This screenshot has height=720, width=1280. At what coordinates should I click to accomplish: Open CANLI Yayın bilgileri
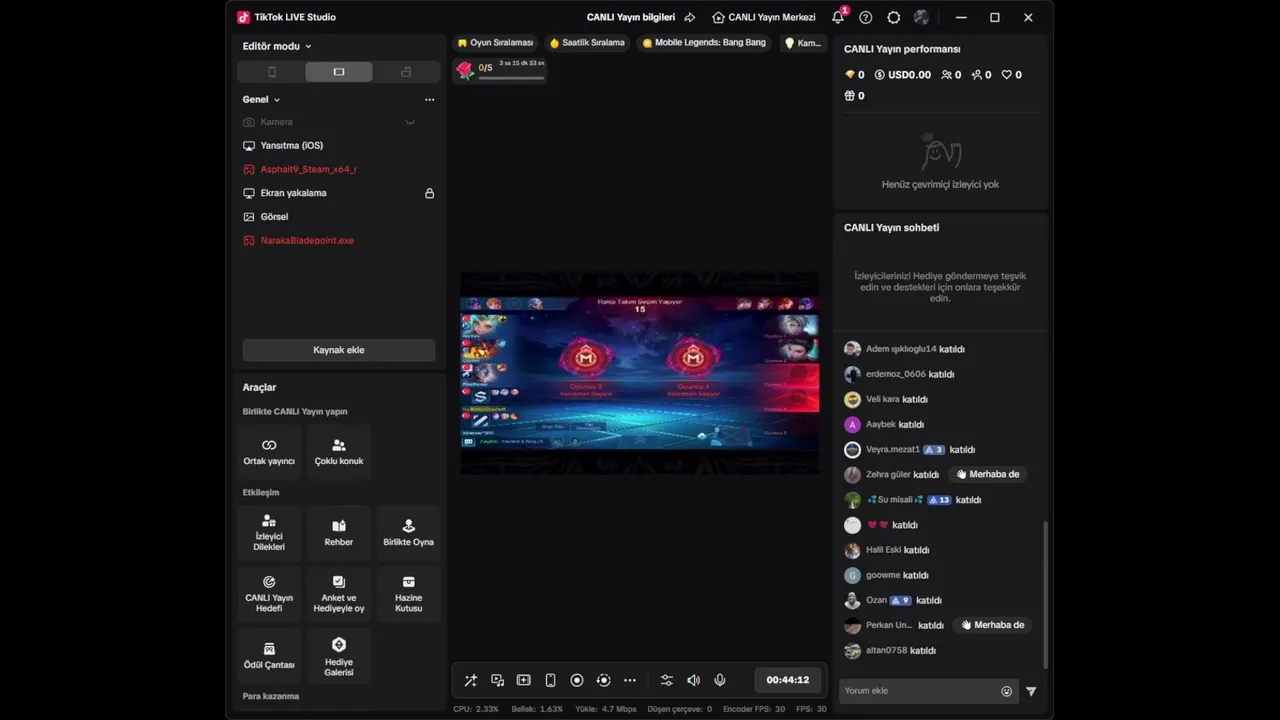pyautogui.click(x=631, y=17)
